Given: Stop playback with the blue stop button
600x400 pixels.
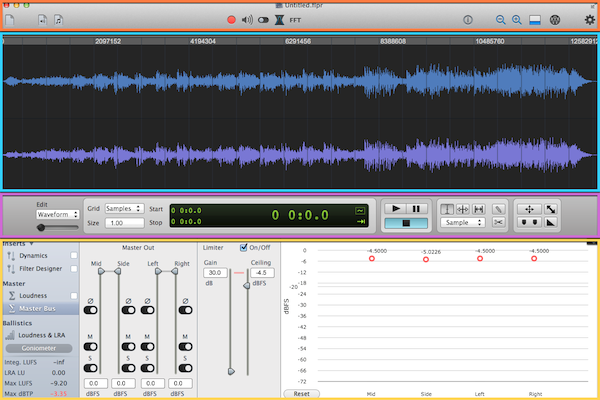Looking at the screenshot, I should [406, 223].
